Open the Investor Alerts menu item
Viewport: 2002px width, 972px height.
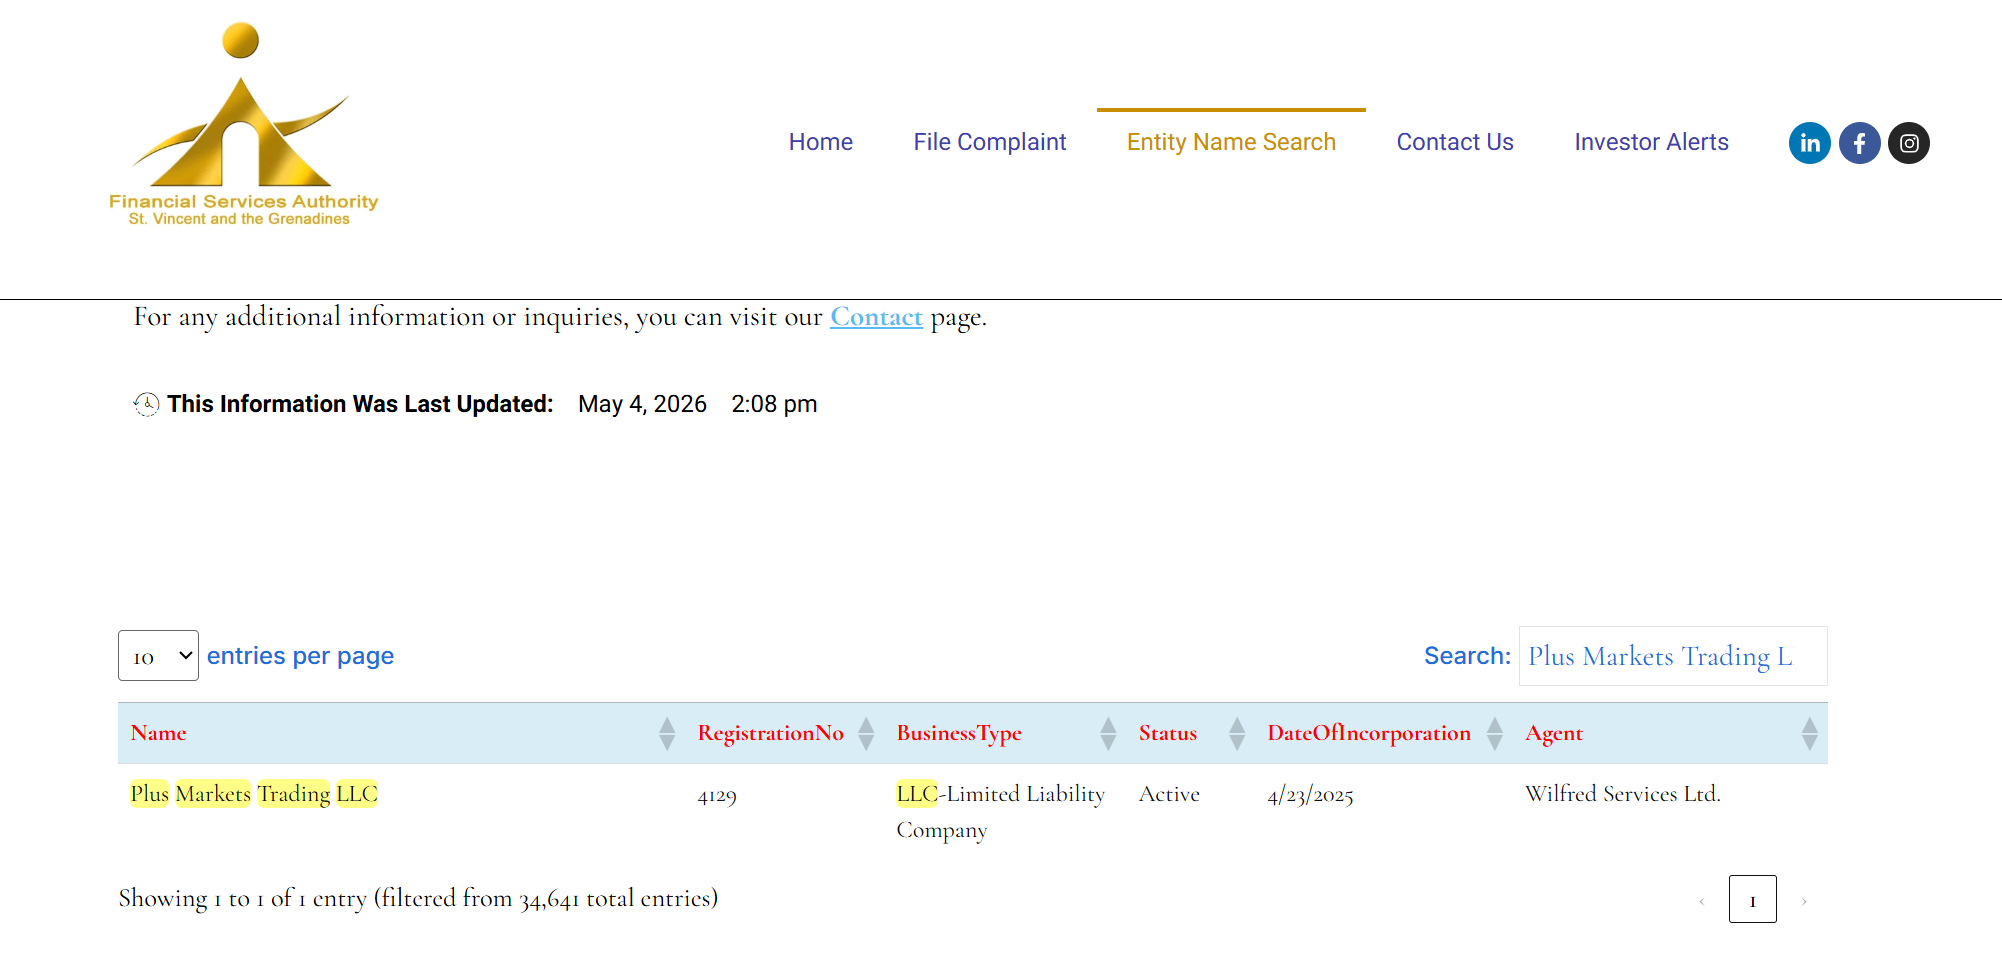coord(1651,142)
